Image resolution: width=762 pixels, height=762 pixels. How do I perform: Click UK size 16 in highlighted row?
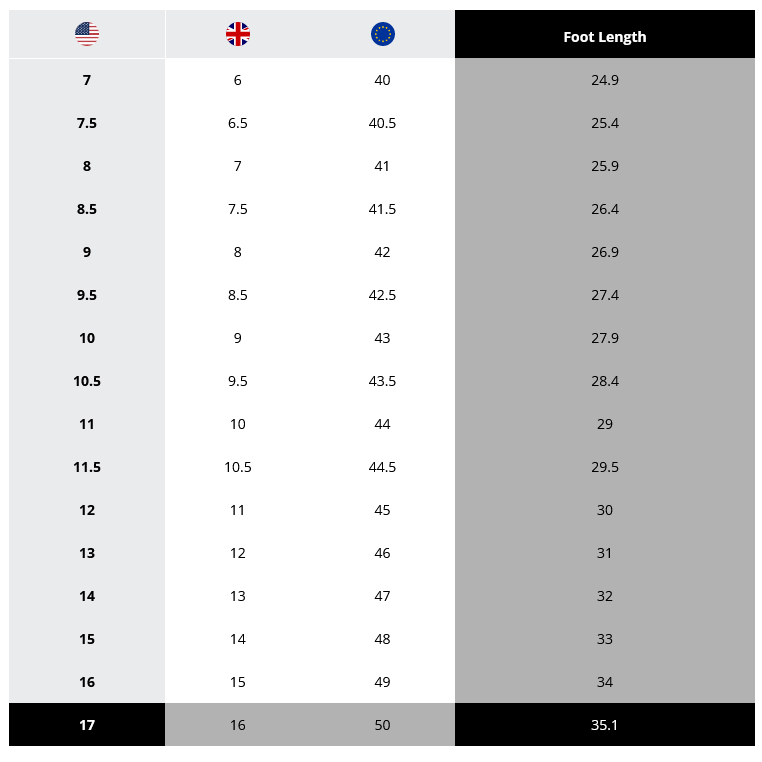238,725
